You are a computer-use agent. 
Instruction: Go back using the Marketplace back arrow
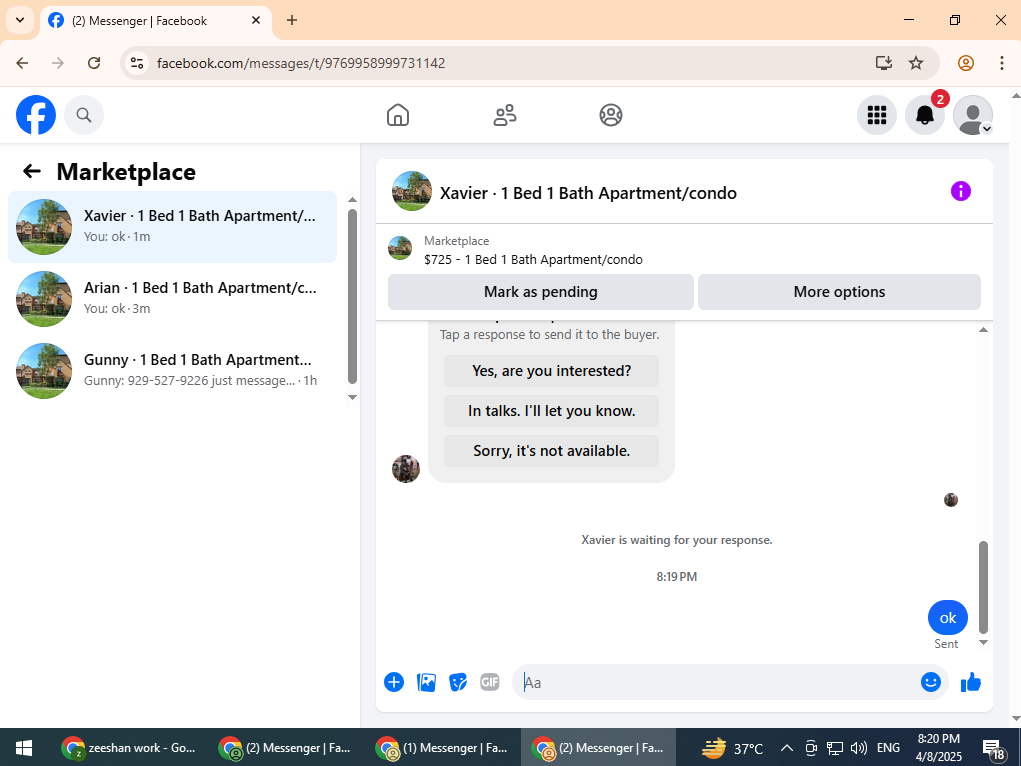tap(32, 171)
